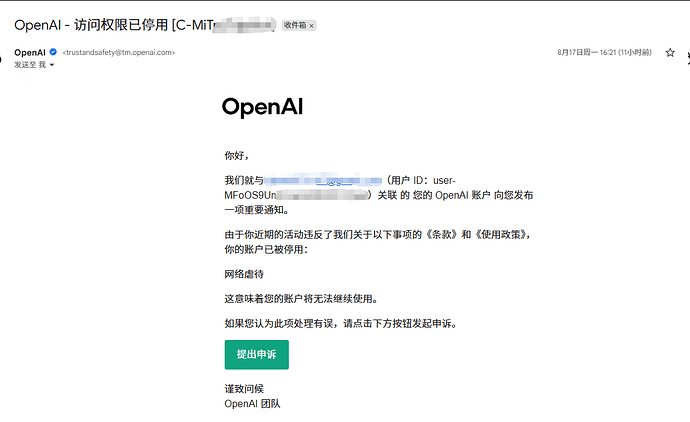The image size is (690, 422).
Task: Click sender name OpenAI in header
Action: 30,52
